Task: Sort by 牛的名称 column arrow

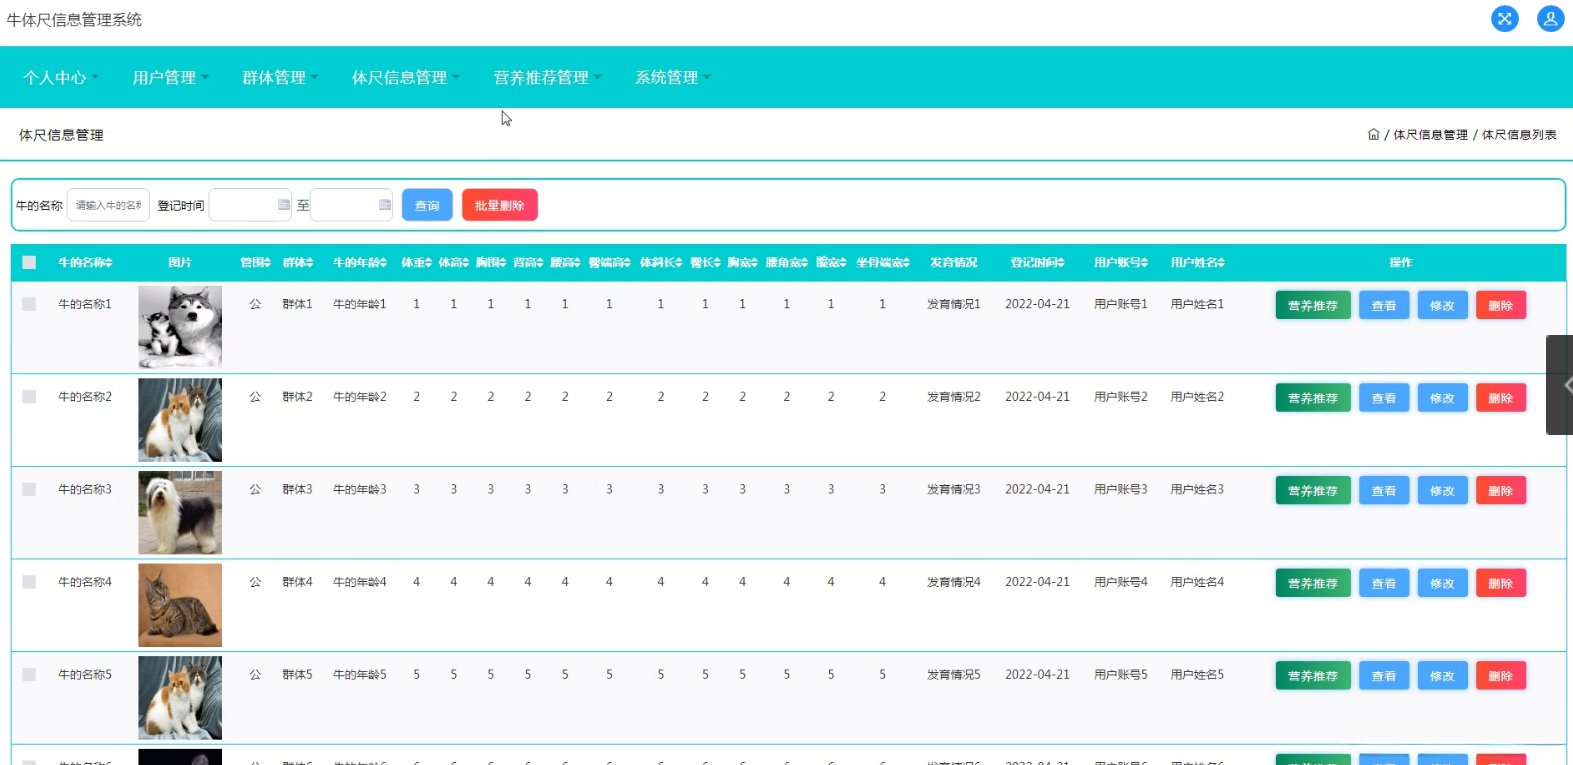Action: click(x=109, y=263)
